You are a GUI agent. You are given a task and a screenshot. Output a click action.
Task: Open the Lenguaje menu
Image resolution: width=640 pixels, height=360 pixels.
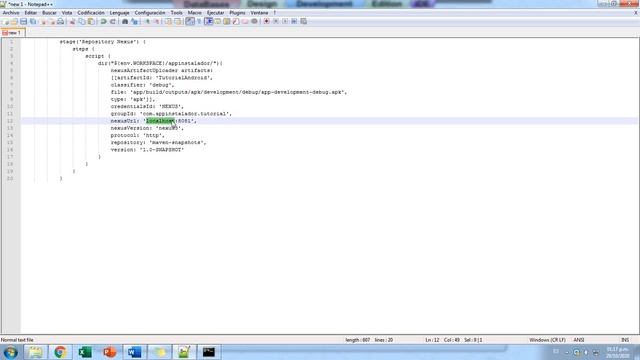pos(120,13)
